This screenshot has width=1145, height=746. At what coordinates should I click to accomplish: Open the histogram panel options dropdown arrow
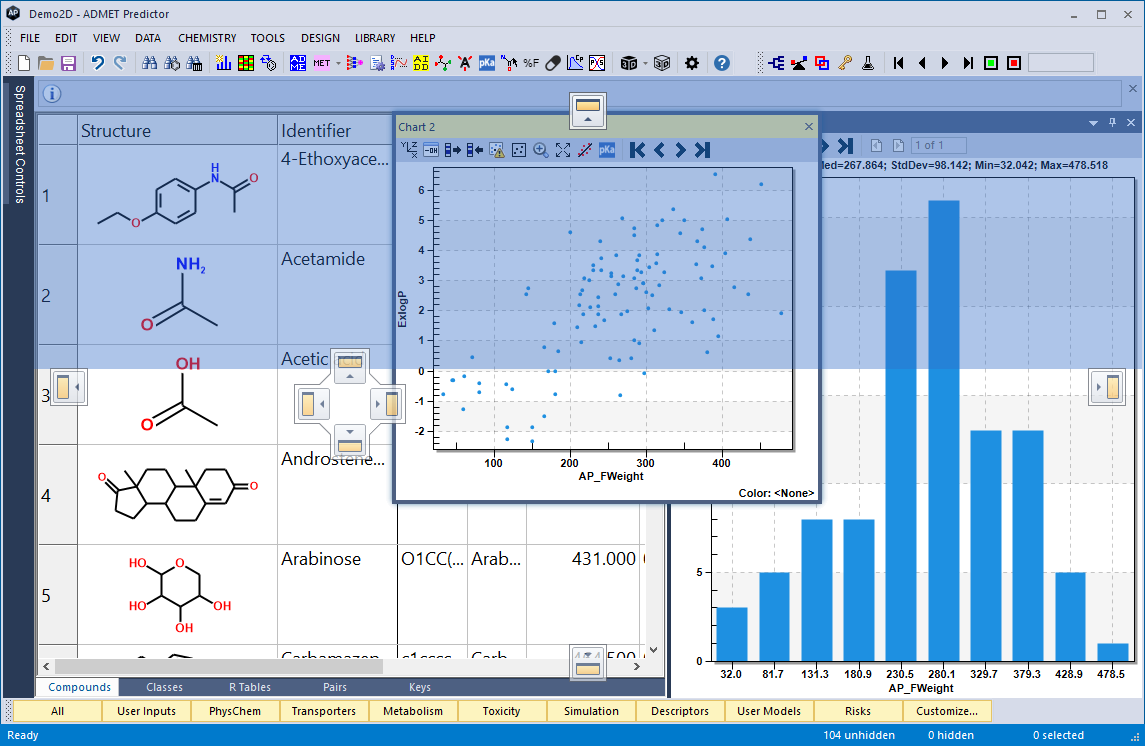pos(1093,123)
